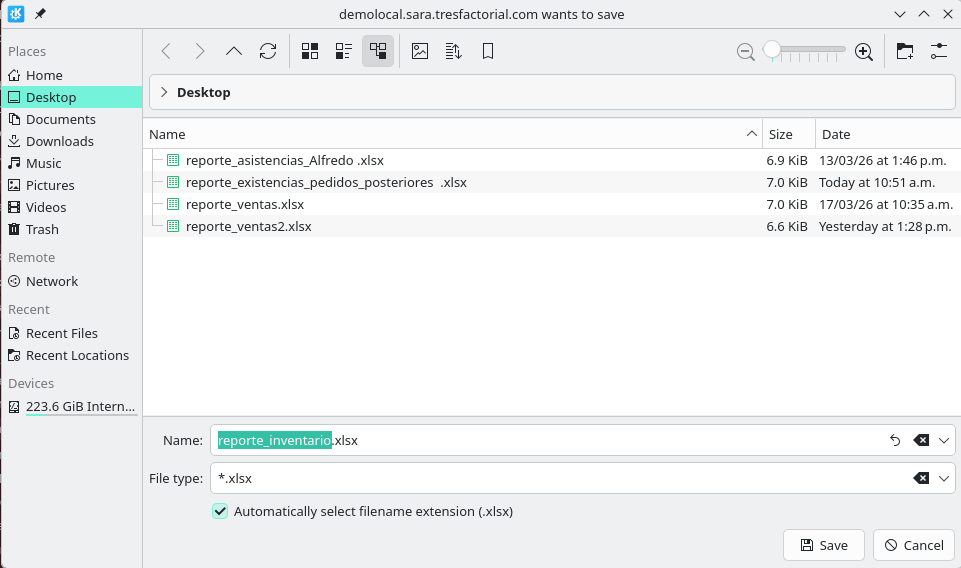Create a new folder
Viewport: 961px width, 568px height.
point(904,51)
